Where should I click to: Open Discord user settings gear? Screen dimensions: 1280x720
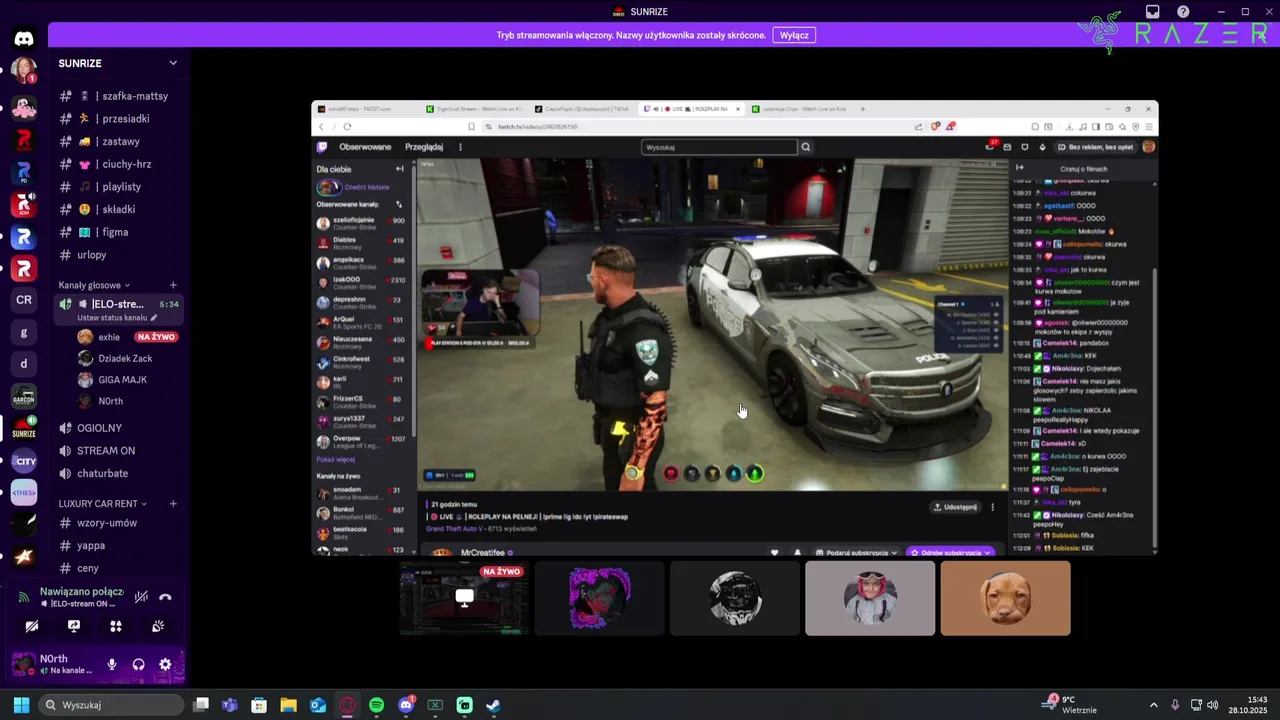click(165, 664)
